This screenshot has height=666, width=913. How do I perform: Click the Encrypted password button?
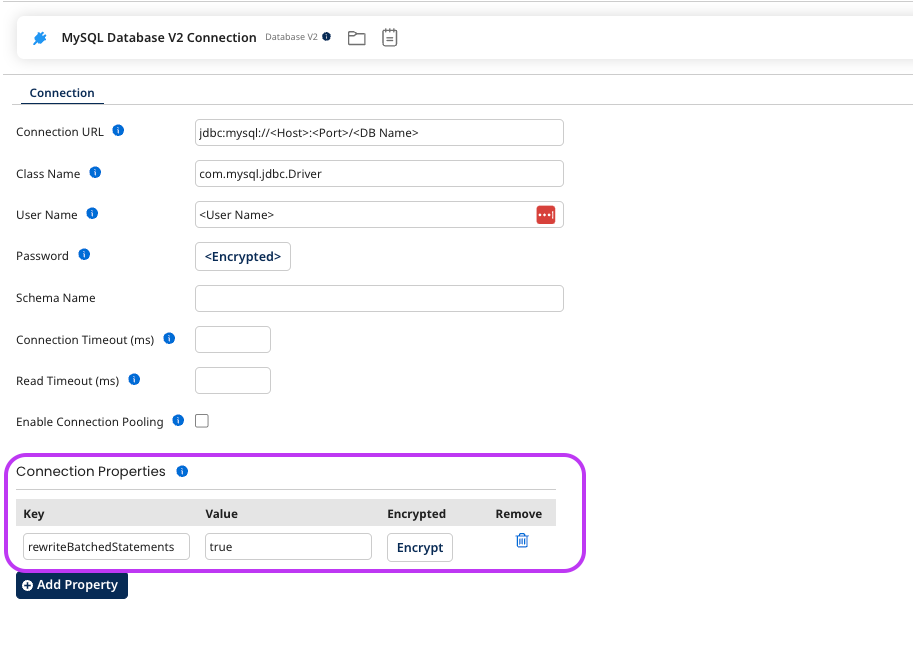[x=242, y=256]
